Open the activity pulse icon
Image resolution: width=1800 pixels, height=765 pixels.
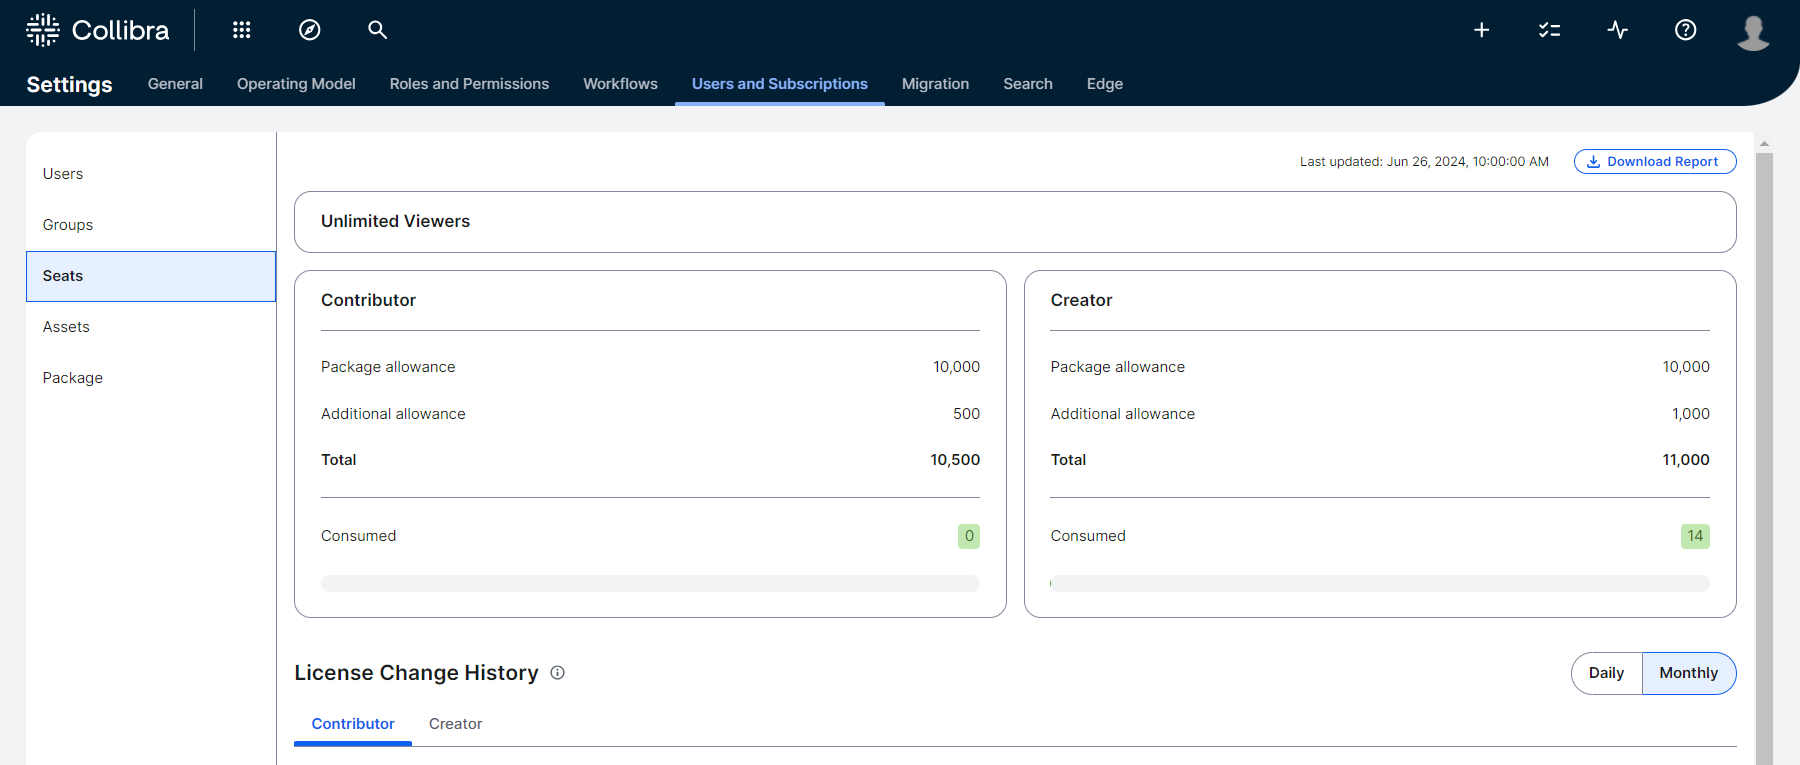pyautogui.click(x=1617, y=30)
